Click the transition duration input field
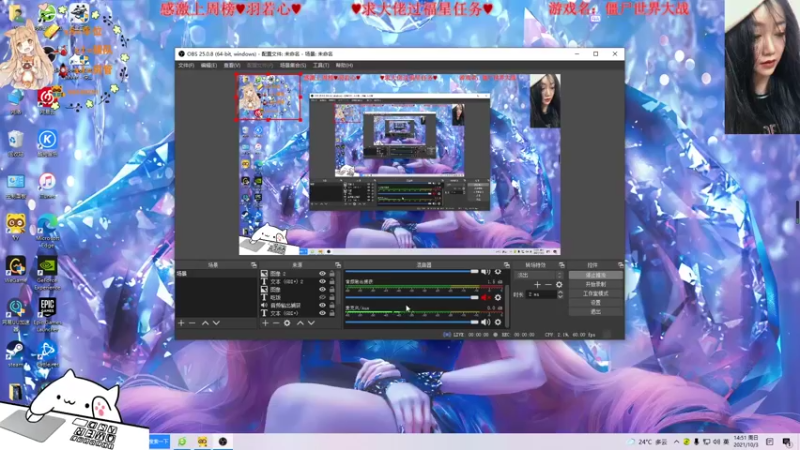 (542, 294)
